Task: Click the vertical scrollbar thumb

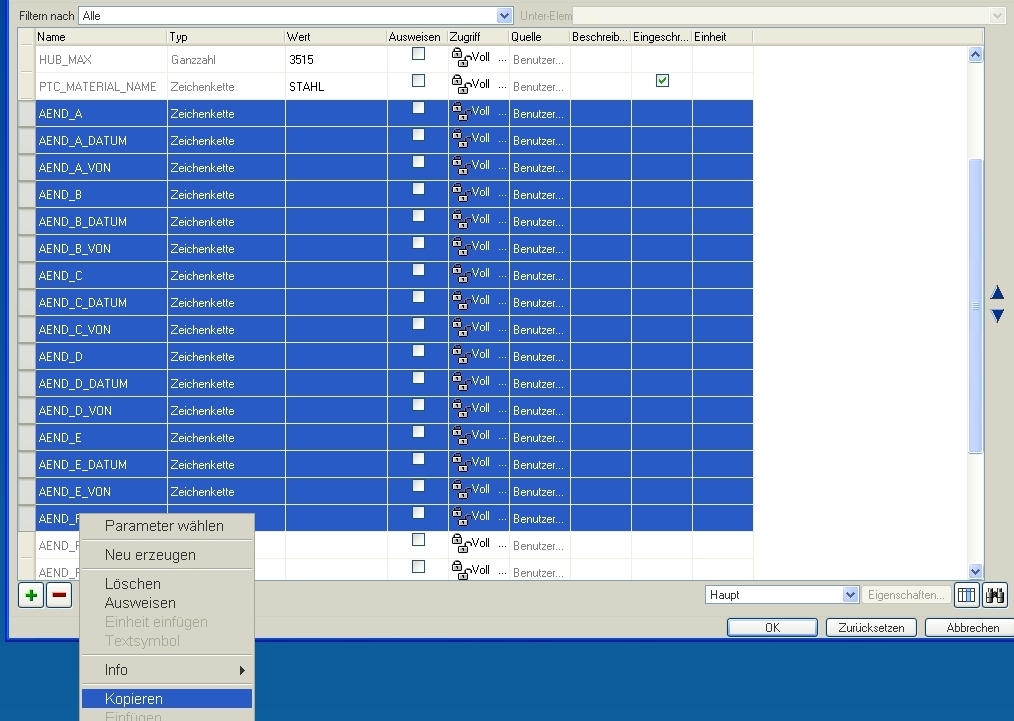Action: tap(975, 306)
